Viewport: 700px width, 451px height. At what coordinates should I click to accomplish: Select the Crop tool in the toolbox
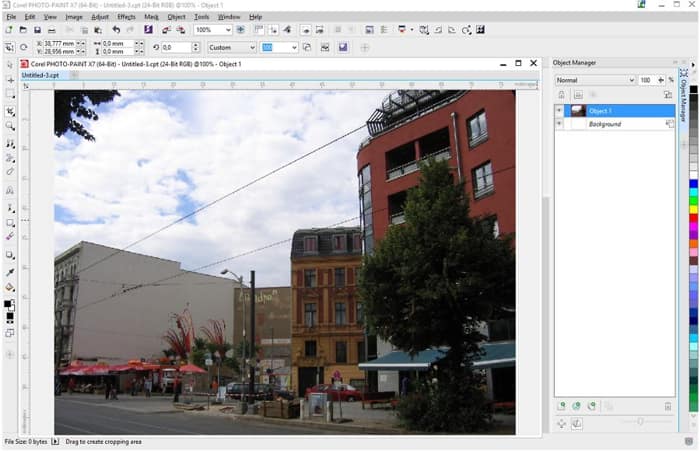tap(9, 111)
